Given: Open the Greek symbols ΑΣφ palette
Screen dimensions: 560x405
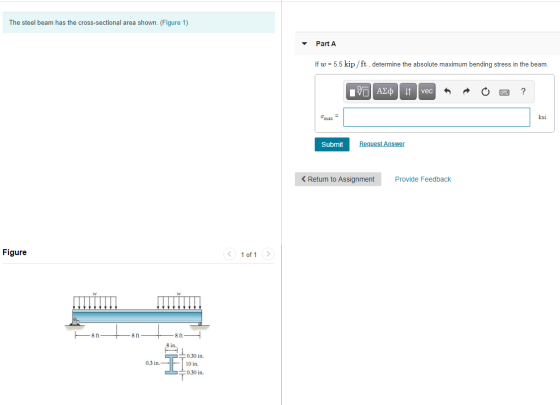Looking at the screenshot, I should pyautogui.click(x=385, y=91).
